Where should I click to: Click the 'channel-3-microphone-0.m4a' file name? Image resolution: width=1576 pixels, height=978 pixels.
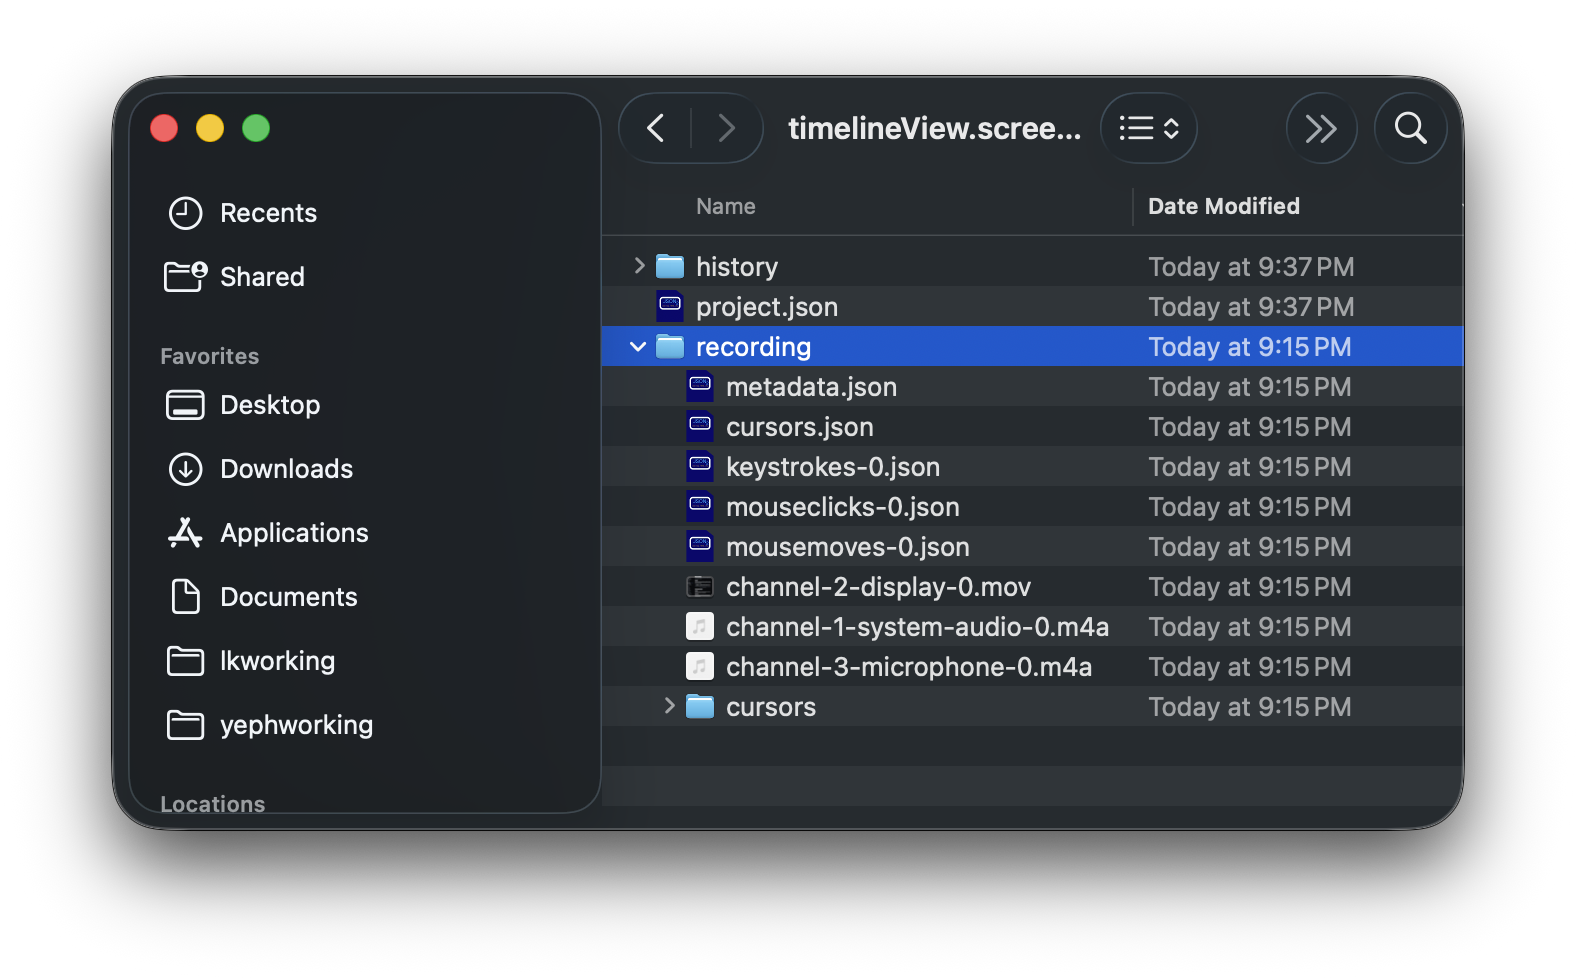coord(909,667)
